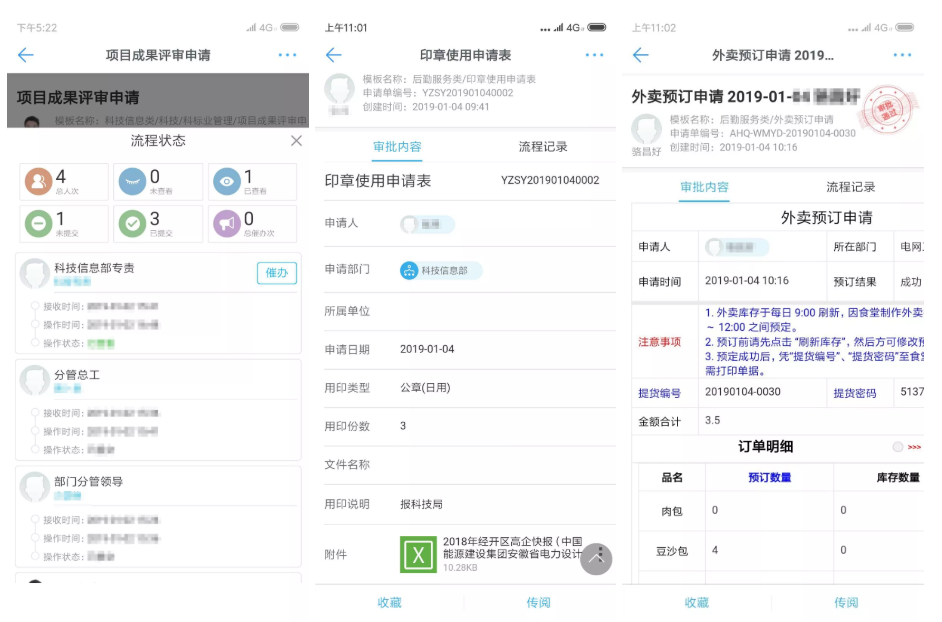Click 收藏 in 外卖预订申请 screen

click(x=696, y=602)
